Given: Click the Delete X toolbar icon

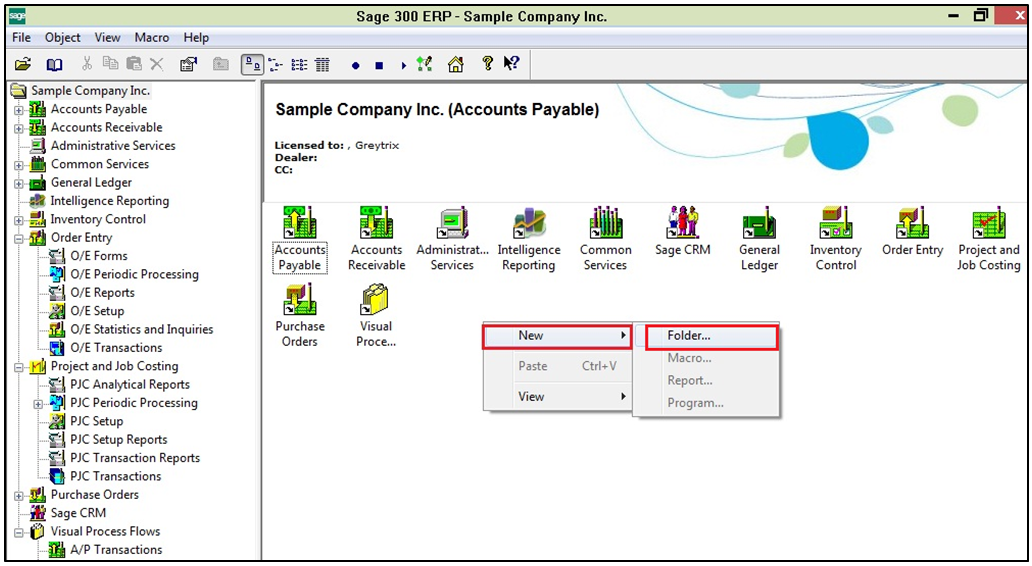Looking at the screenshot, I should point(157,64).
